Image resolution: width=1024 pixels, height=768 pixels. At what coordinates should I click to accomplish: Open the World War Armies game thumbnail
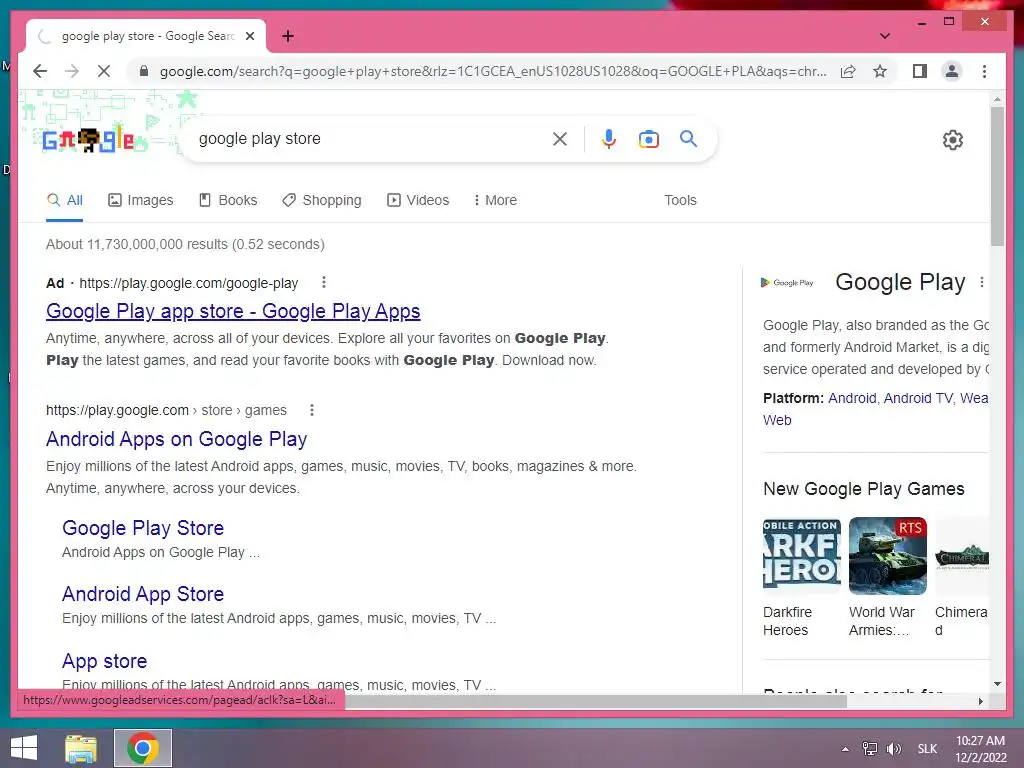point(888,556)
